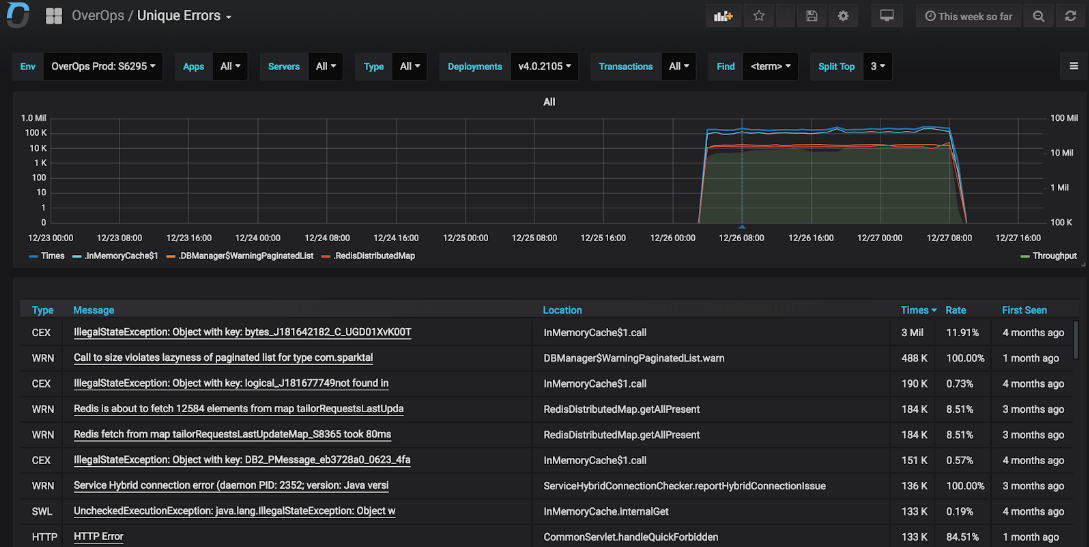Click the 84.51% rate value
The height and width of the screenshot is (547, 1089).
(965, 537)
